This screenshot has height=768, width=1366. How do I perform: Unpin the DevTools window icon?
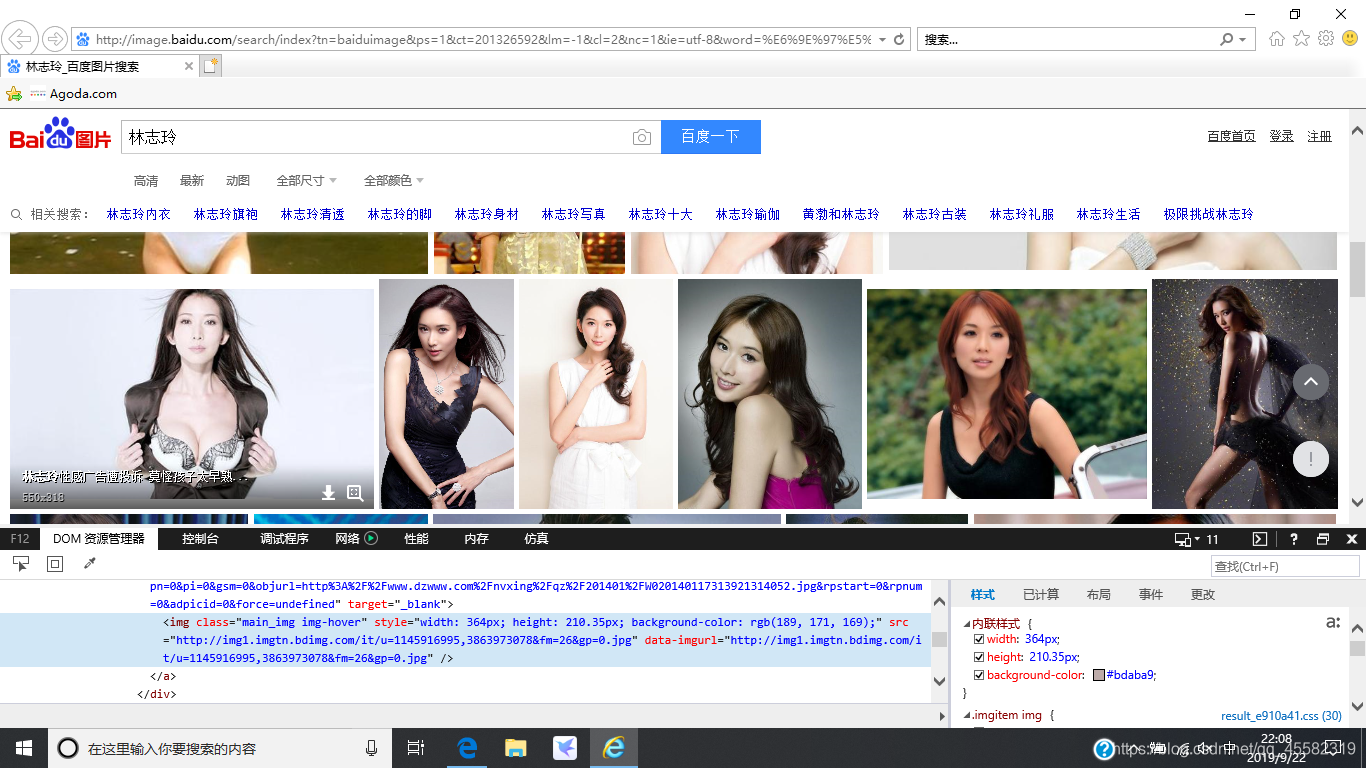coord(1323,539)
